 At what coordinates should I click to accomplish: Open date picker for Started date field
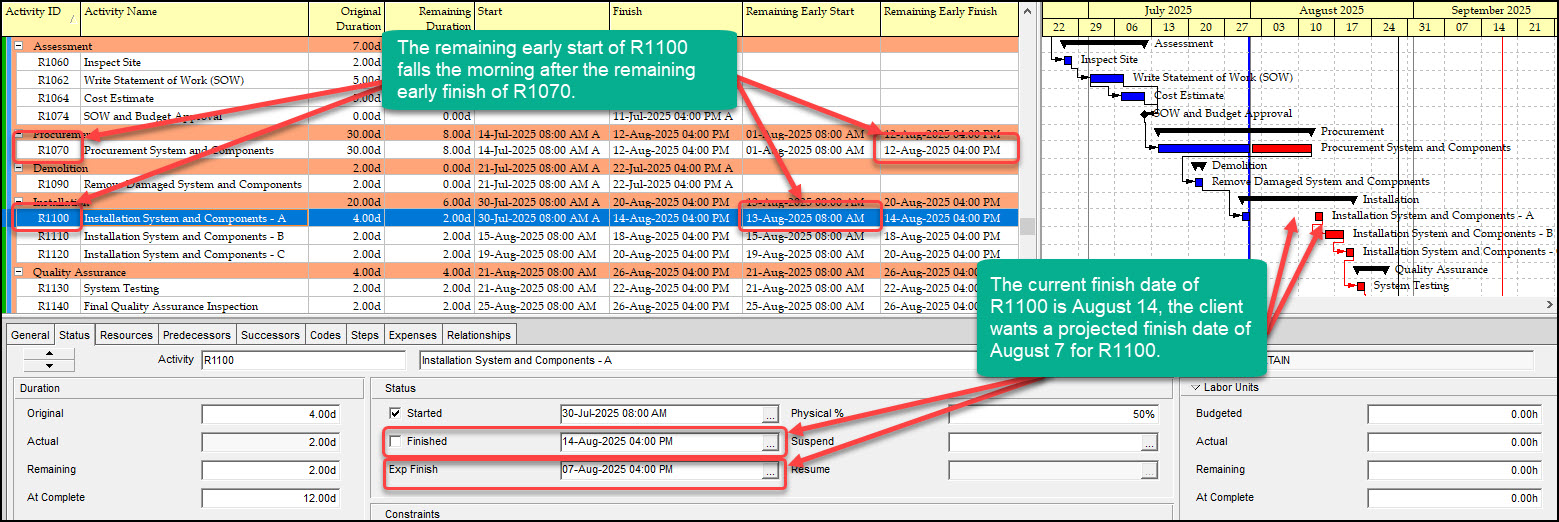pyautogui.click(x=769, y=414)
